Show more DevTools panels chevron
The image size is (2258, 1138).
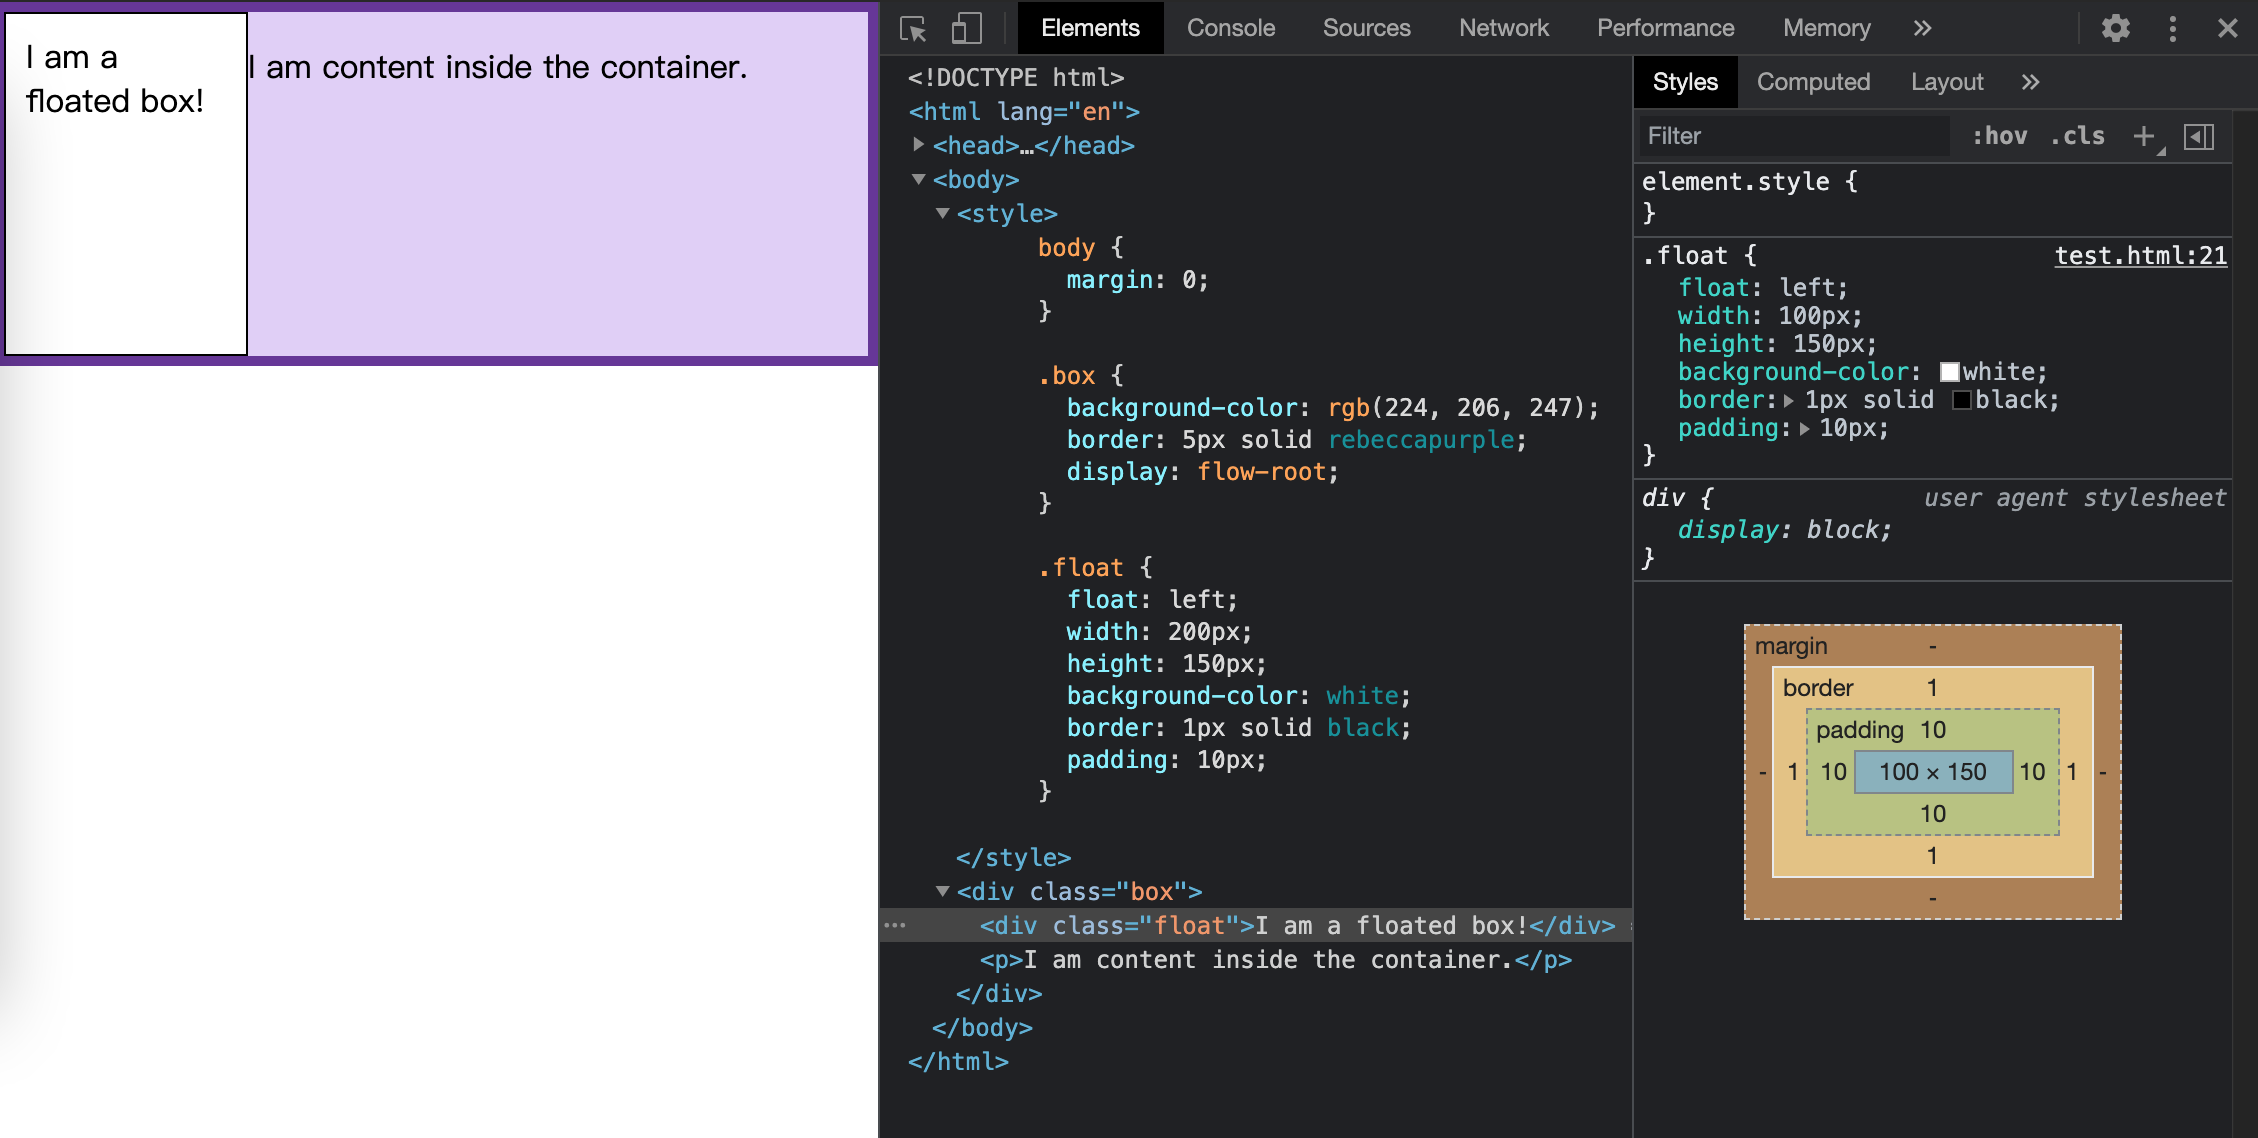coord(1922,28)
